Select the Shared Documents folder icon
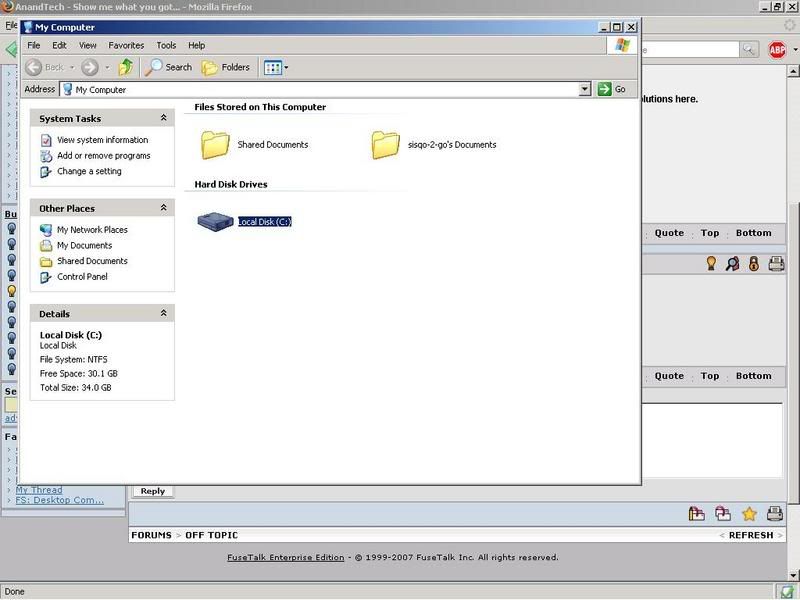This screenshot has height=600, width=800. pos(215,145)
